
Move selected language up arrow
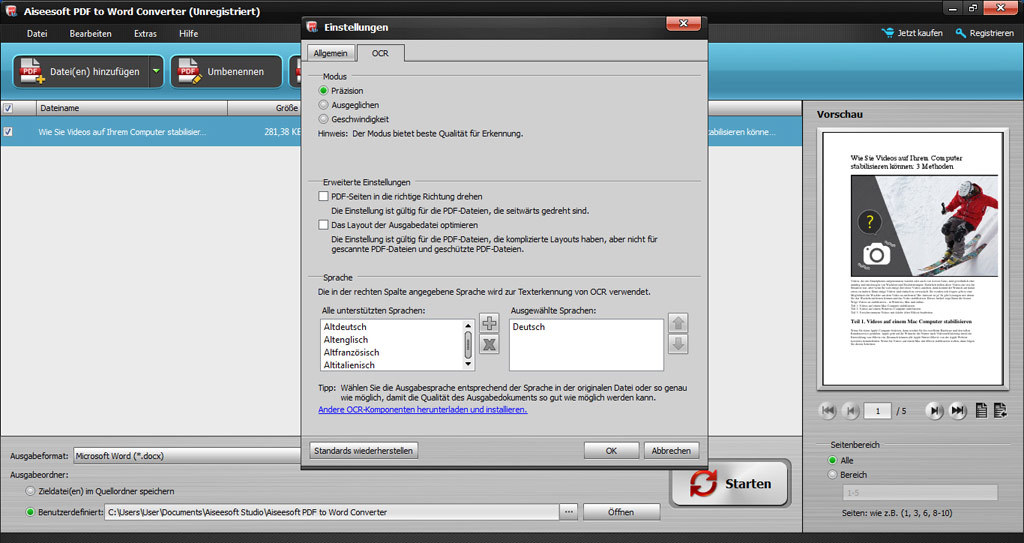pyautogui.click(x=679, y=323)
